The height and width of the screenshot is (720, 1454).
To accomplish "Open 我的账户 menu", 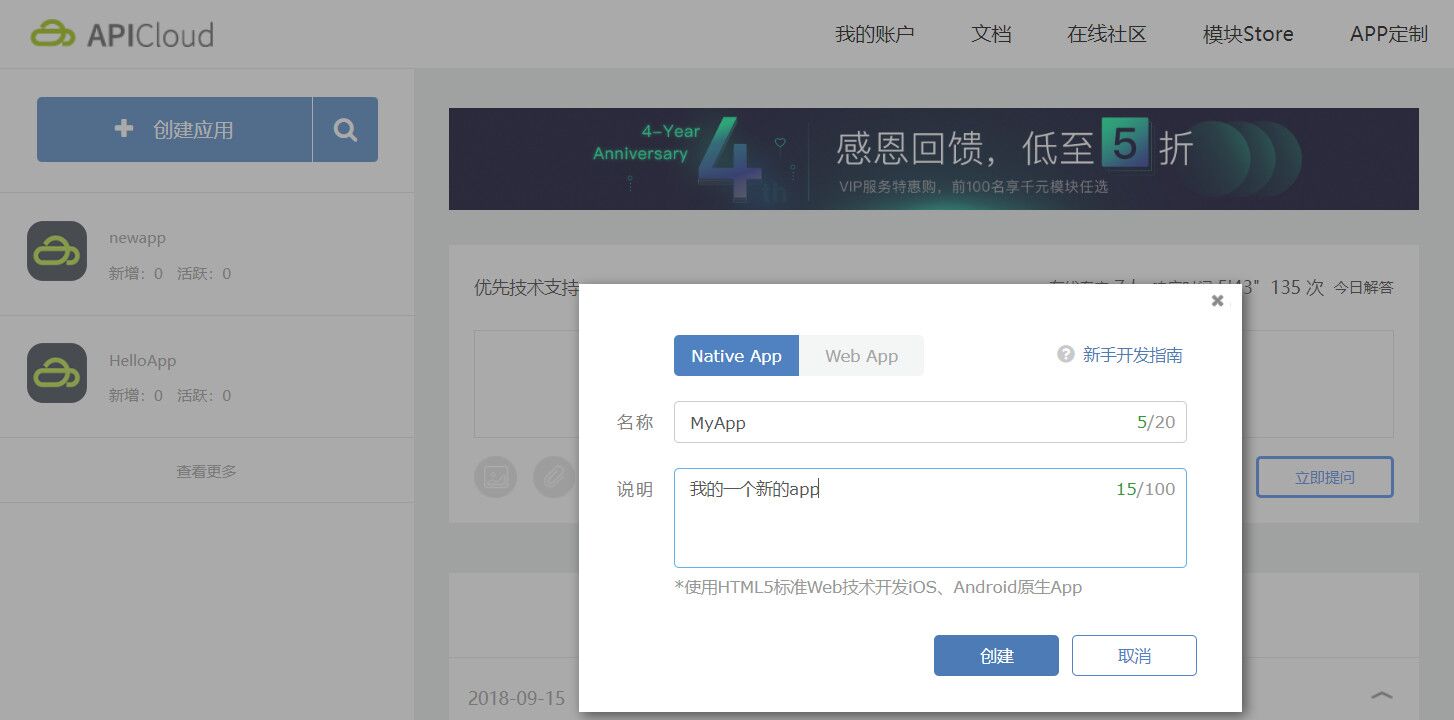I will (874, 33).
